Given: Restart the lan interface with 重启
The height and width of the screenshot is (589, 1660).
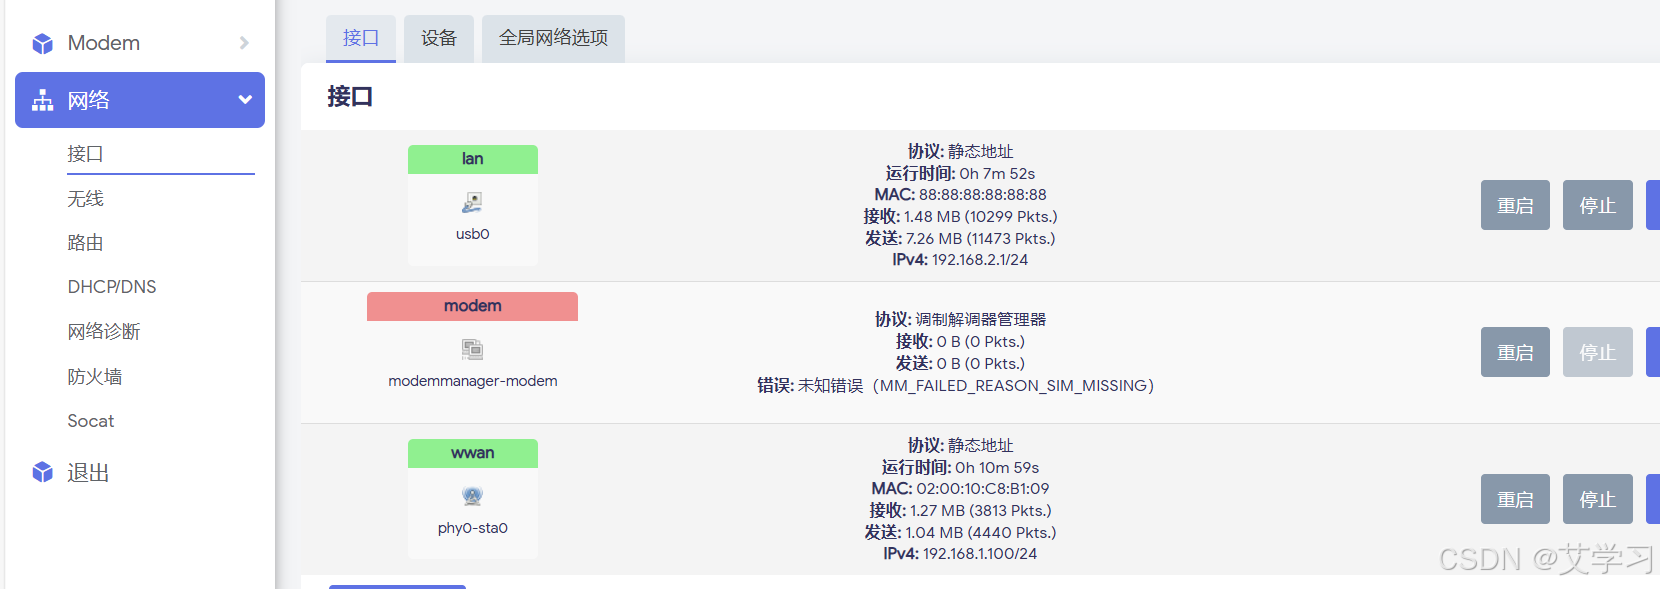Looking at the screenshot, I should coord(1514,205).
